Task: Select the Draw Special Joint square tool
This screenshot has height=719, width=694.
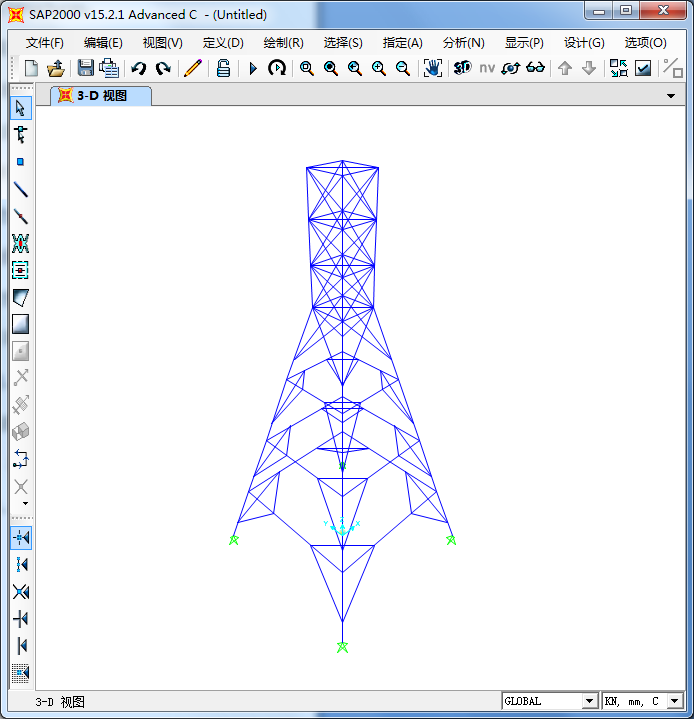Action: pos(20,162)
